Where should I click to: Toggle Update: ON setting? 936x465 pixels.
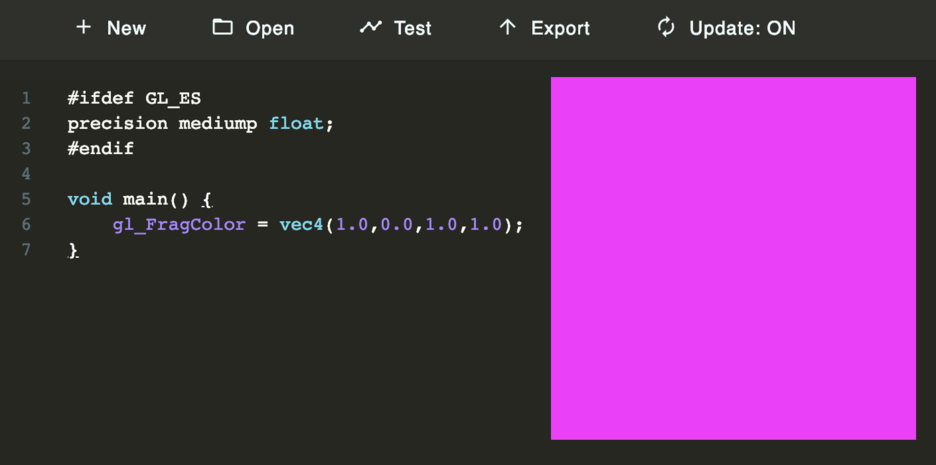point(742,28)
